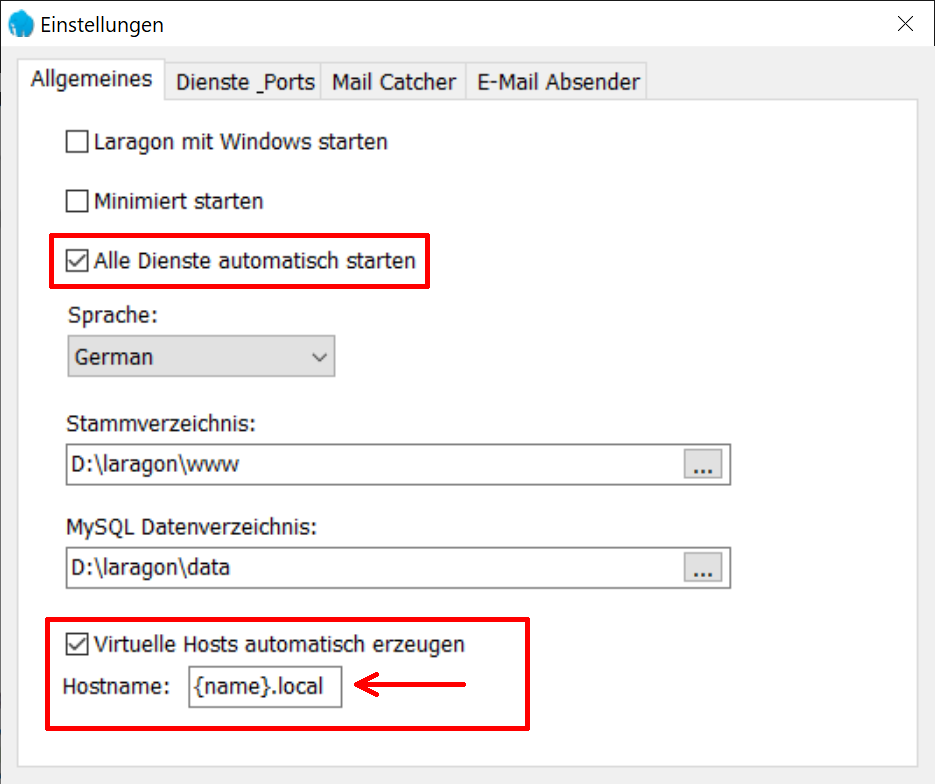The image size is (935, 784).
Task: Click the Laragon app icon in title bar
Action: [21, 24]
